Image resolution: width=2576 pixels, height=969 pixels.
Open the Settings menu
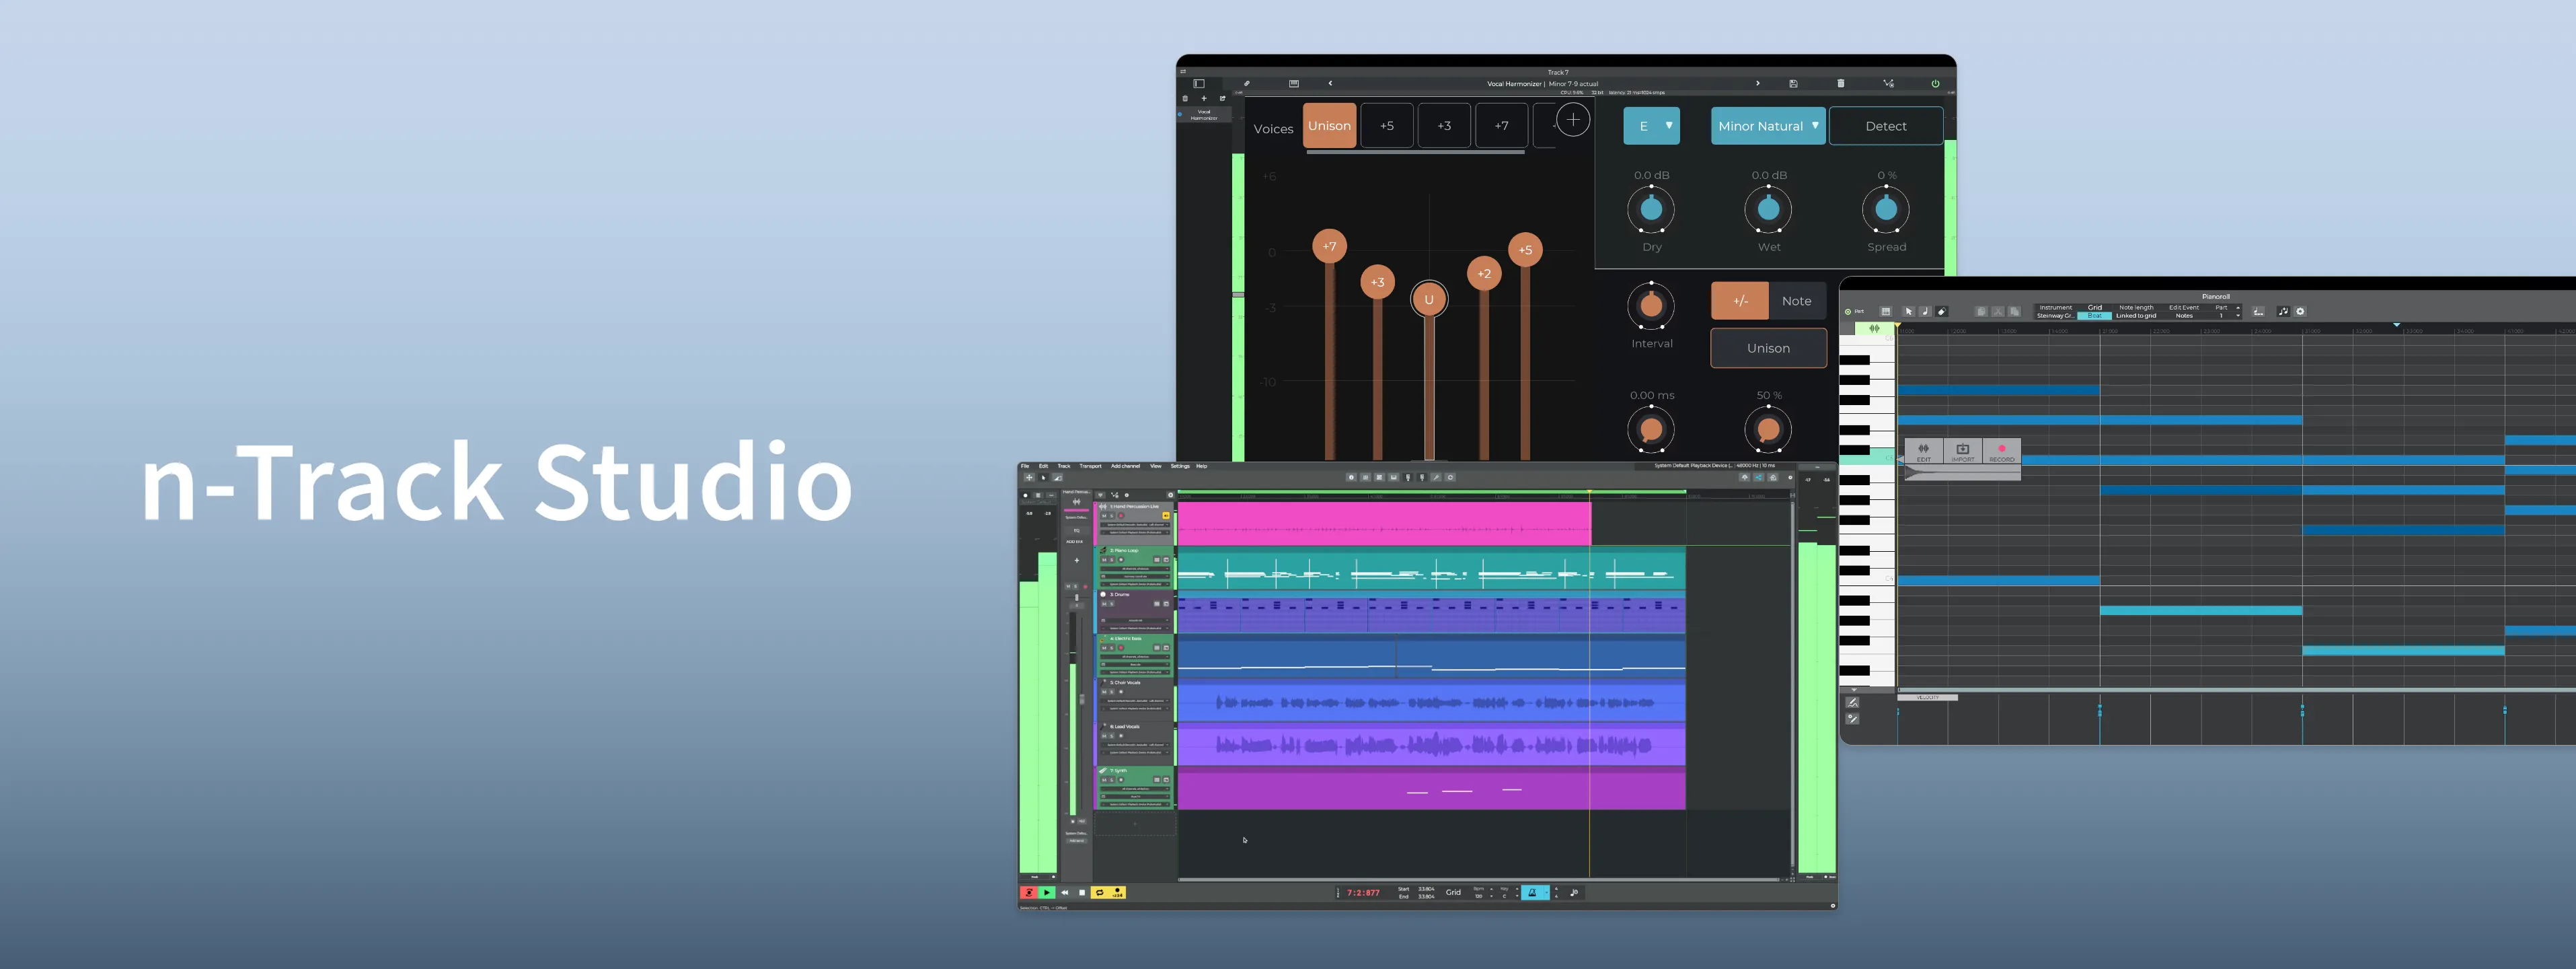click(x=1180, y=466)
